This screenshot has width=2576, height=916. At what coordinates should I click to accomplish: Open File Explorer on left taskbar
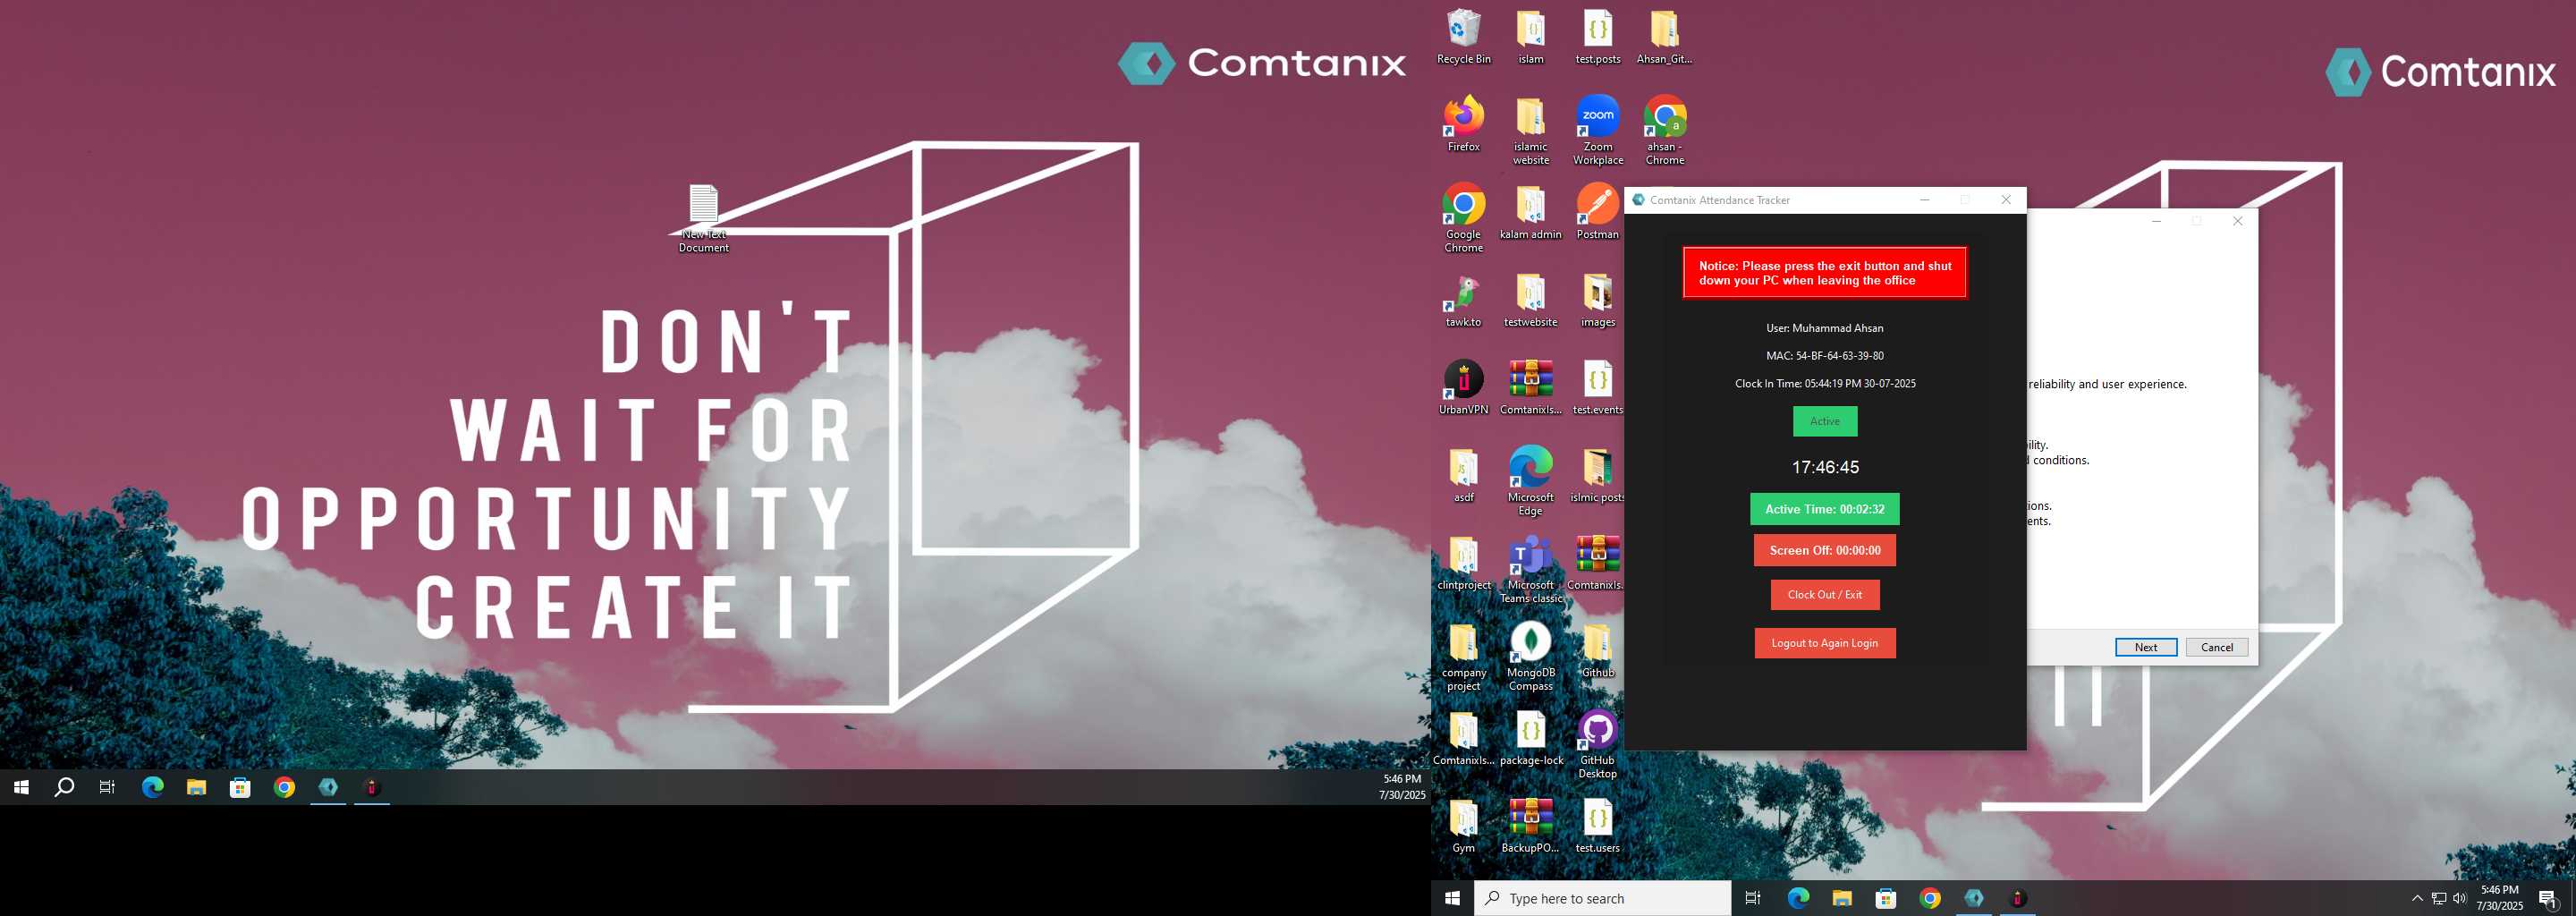(x=196, y=787)
